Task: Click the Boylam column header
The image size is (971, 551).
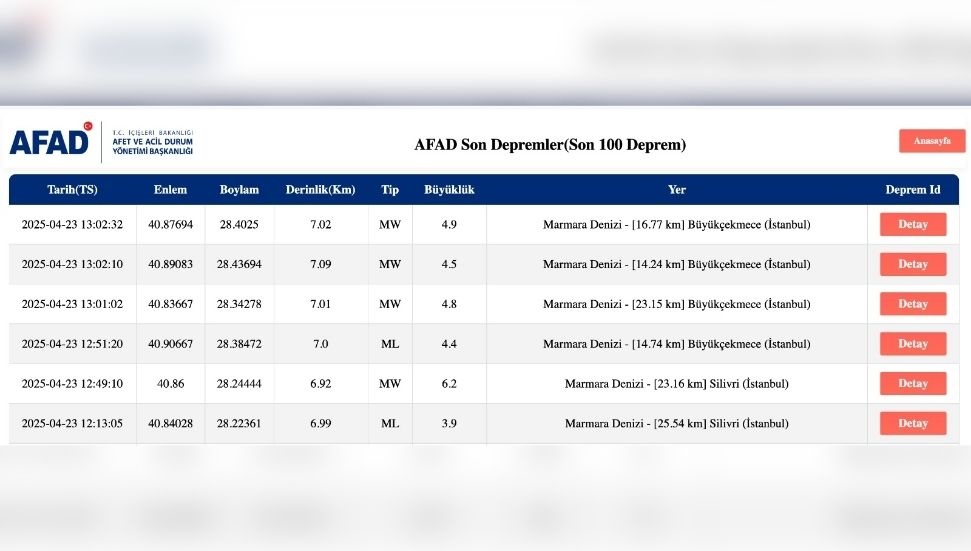Action: tap(239, 190)
